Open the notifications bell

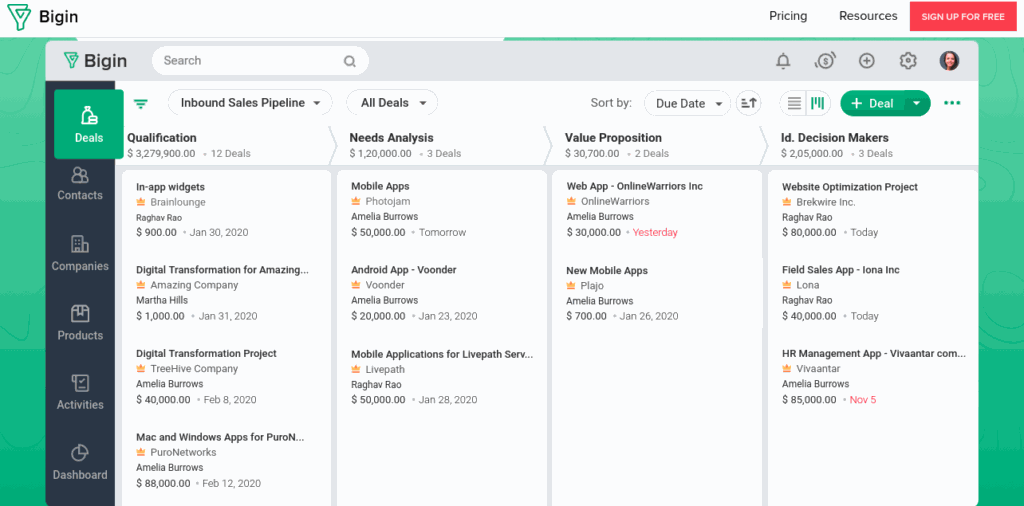(783, 61)
